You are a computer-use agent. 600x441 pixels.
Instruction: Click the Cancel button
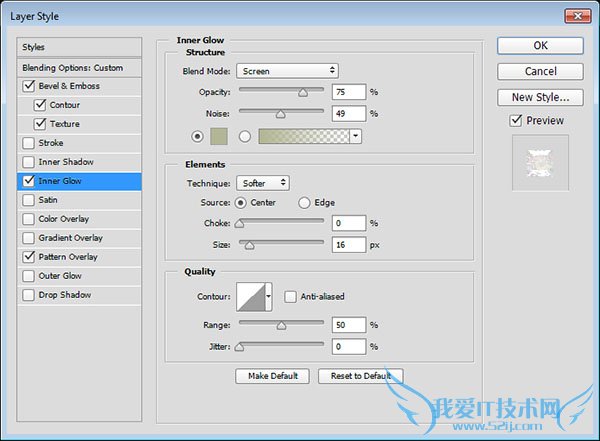coord(540,71)
